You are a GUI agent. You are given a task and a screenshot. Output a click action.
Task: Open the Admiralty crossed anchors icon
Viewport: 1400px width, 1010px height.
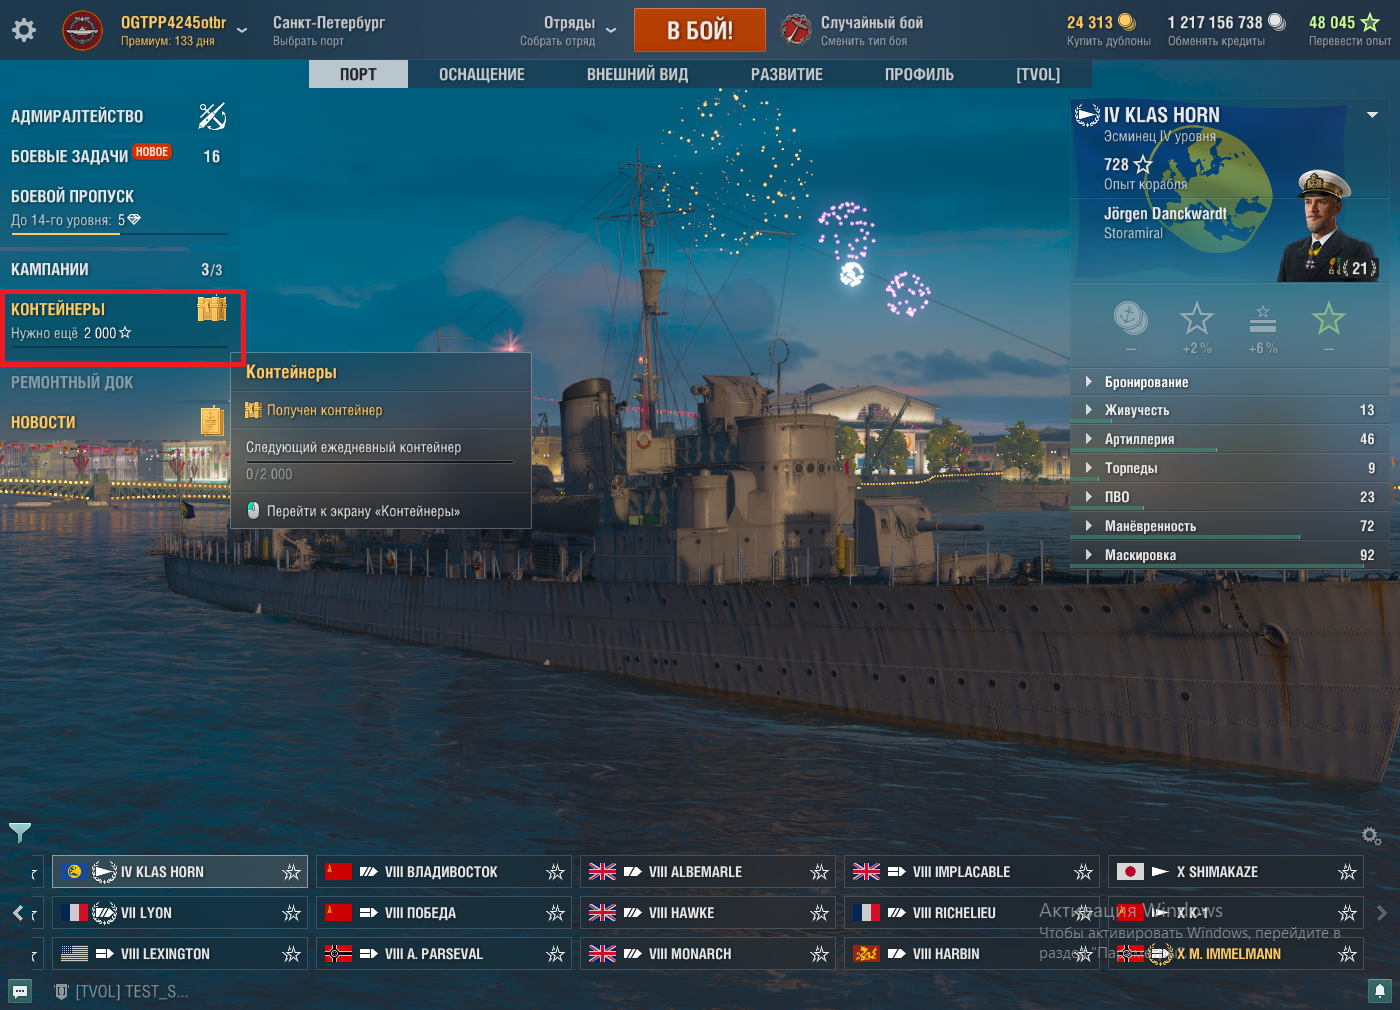[212, 116]
